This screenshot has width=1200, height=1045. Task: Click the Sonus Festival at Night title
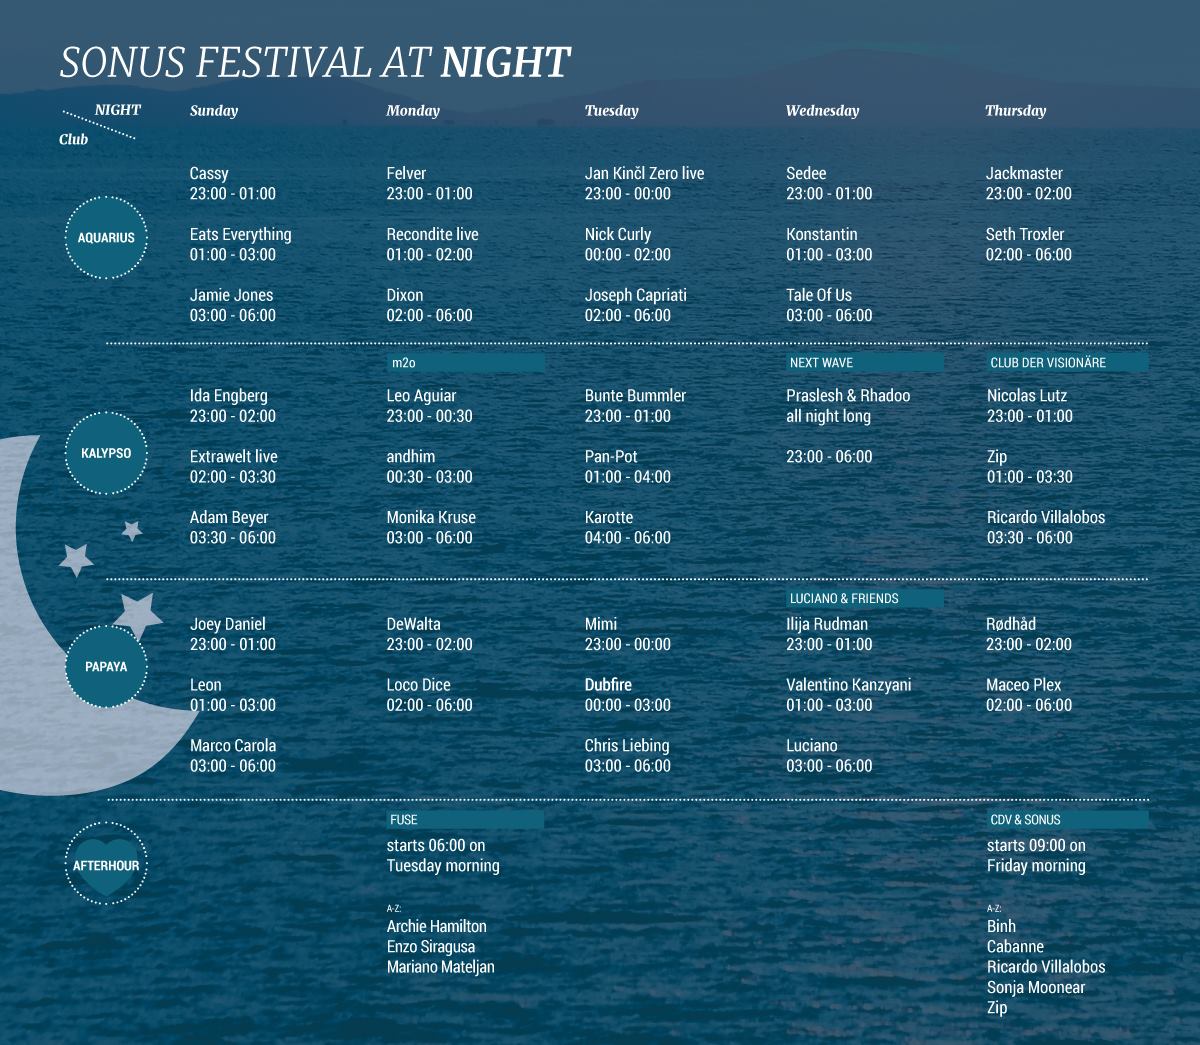pyautogui.click(x=315, y=62)
